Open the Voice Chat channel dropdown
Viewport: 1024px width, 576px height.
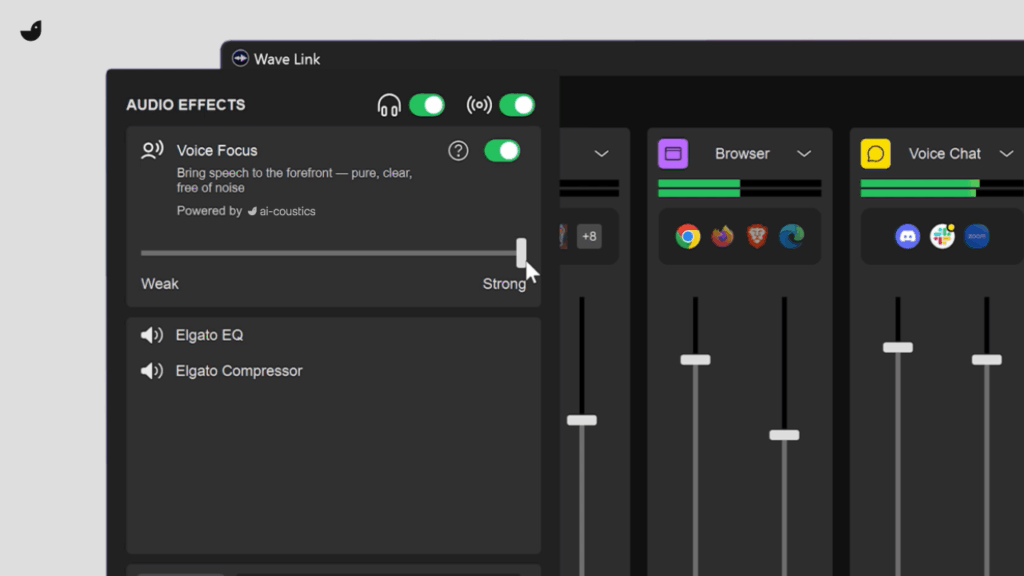pos(1006,153)
